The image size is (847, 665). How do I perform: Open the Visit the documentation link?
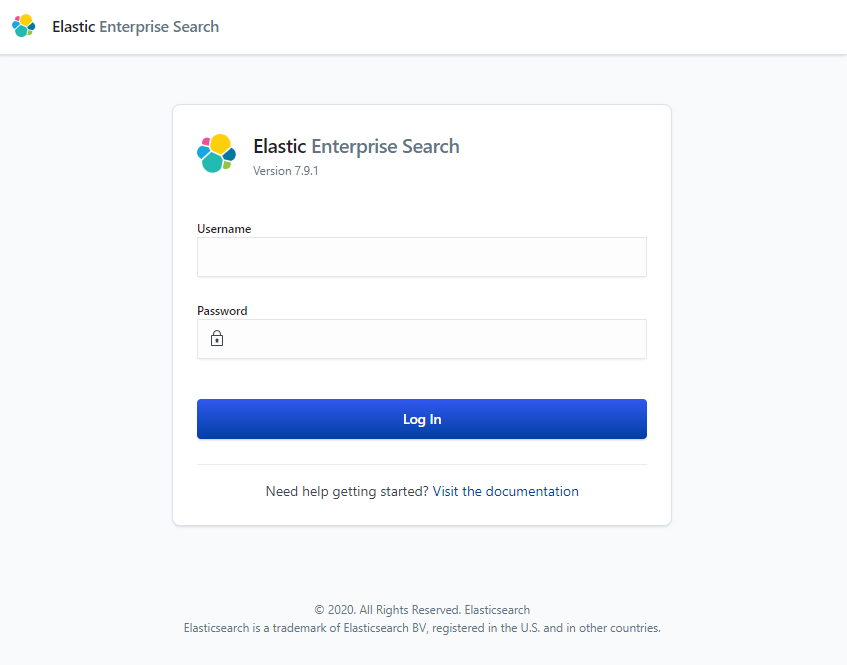(x=506, y=492)
